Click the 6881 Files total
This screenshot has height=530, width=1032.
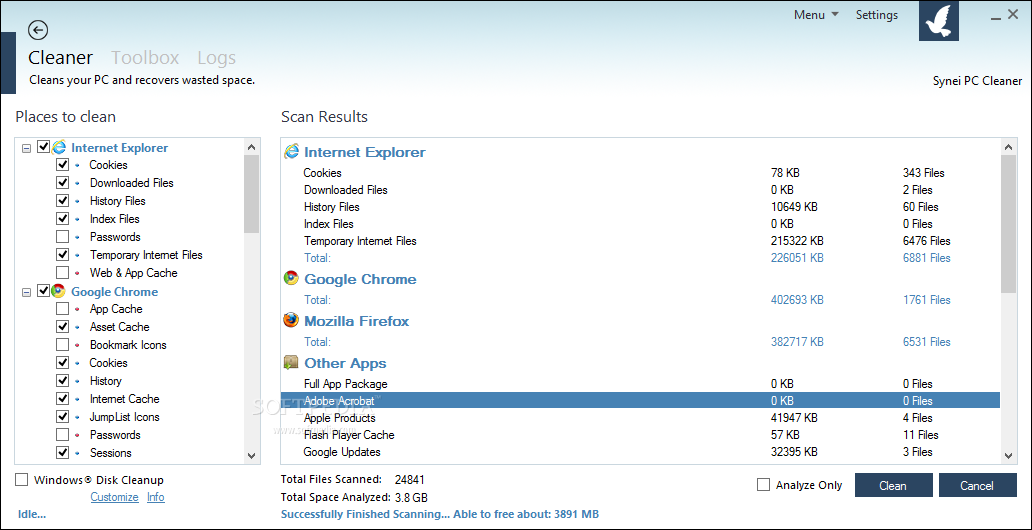(x=927, y=257)
